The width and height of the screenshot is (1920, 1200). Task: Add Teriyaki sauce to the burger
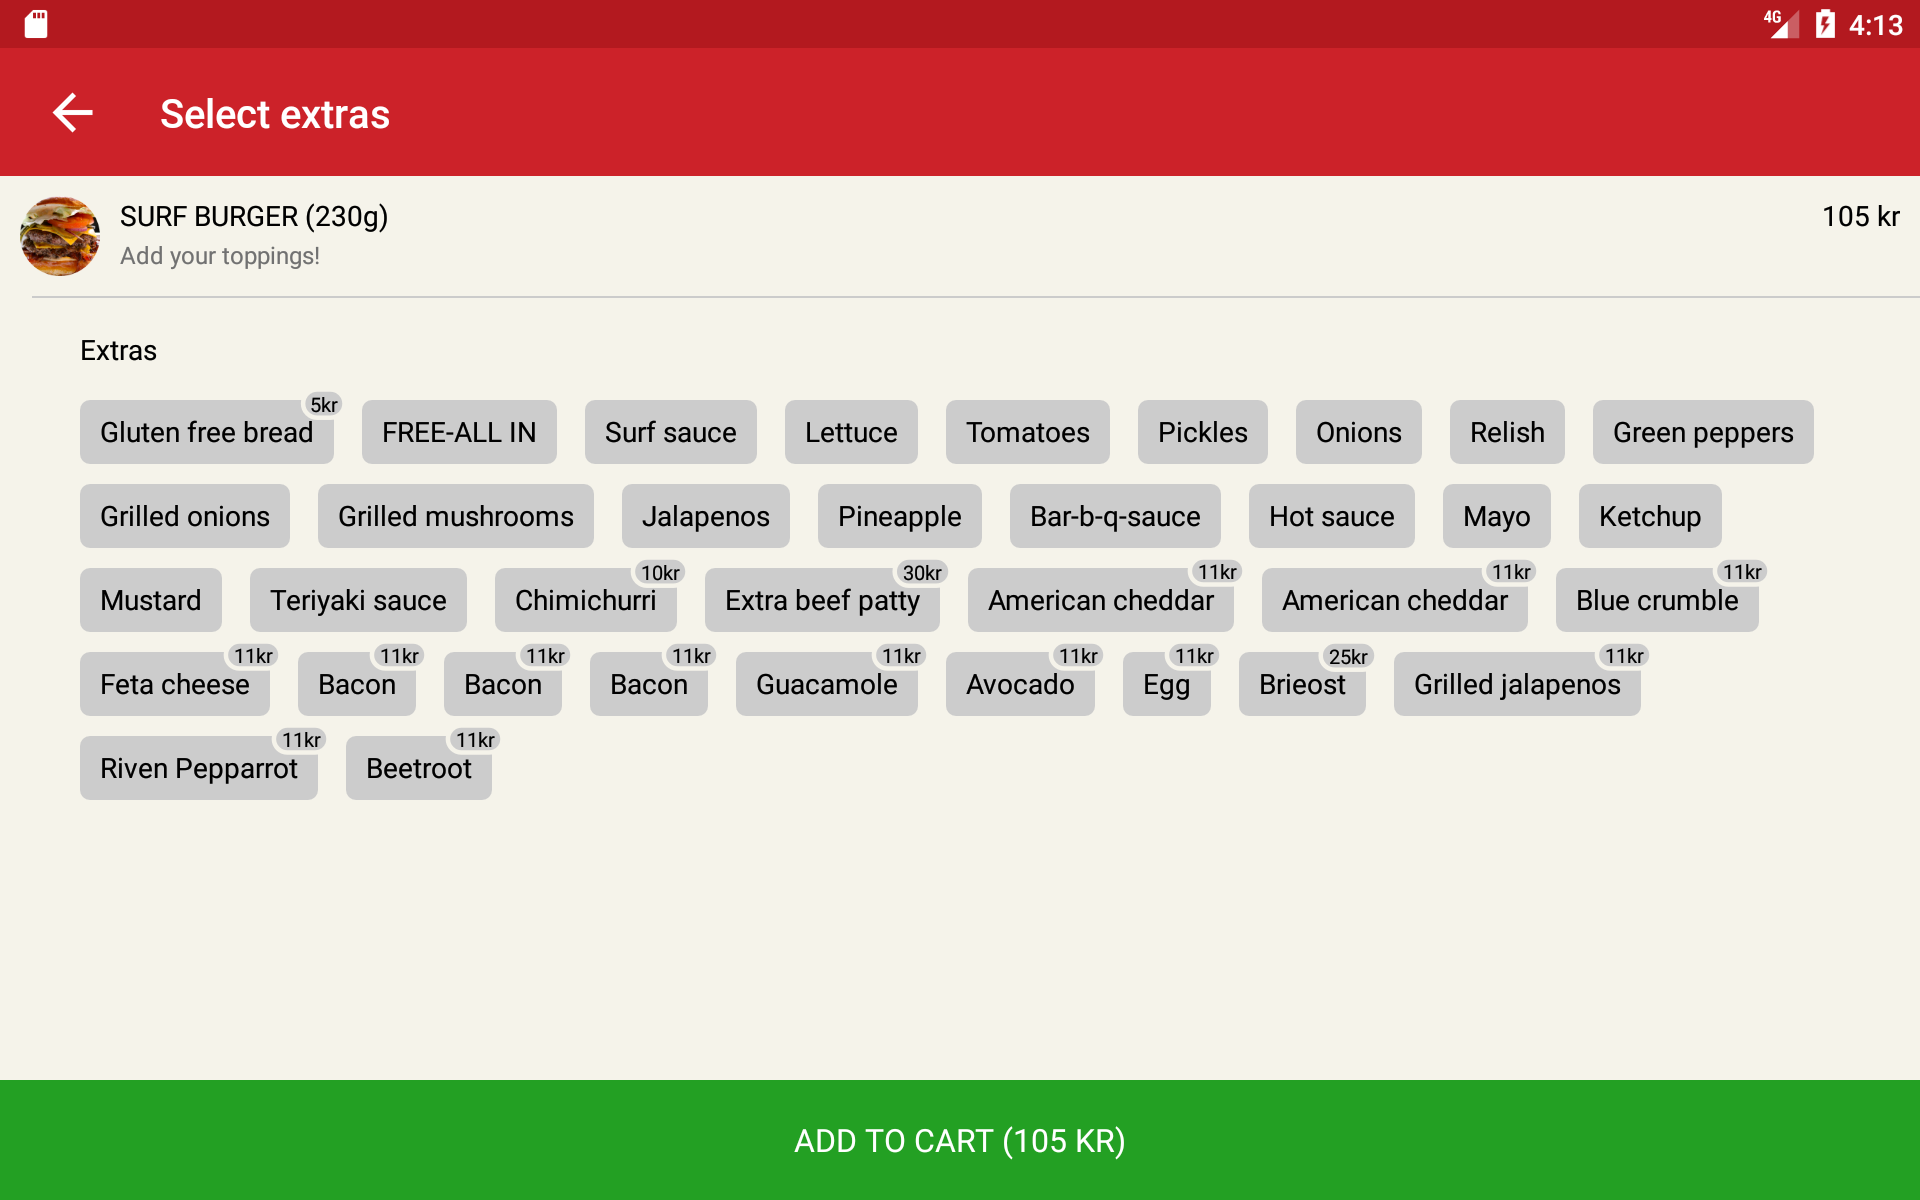pyautogui.click(x=358, y=600)
